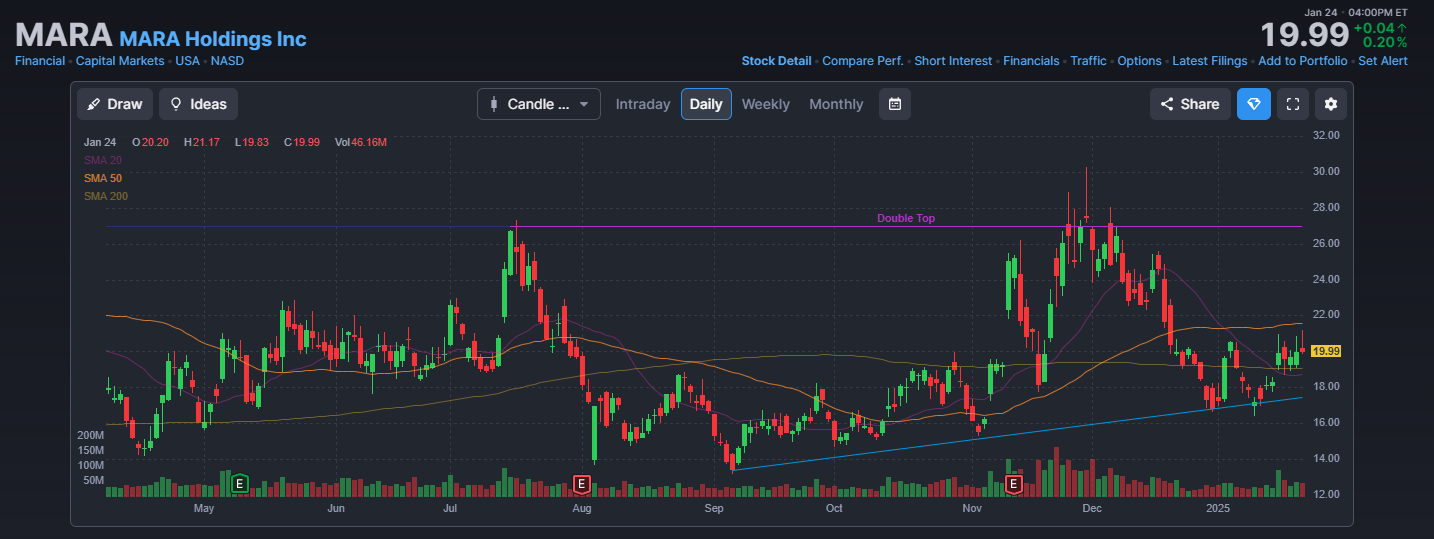This screenshot has height=539, width=1434.
Task: Click the 19.99 last price quote
Action: pos(1304,35)
